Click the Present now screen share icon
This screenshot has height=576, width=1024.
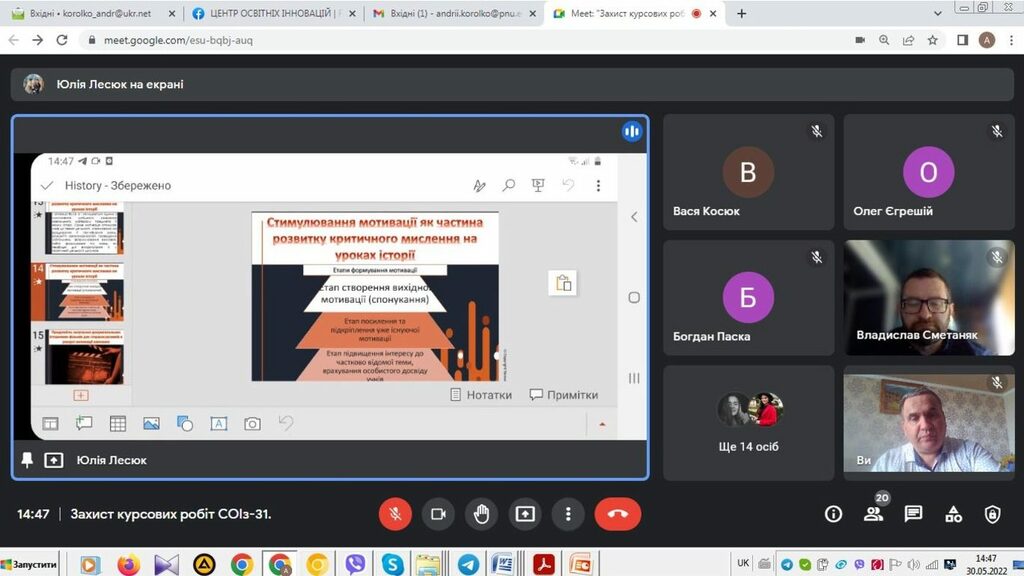525,514
